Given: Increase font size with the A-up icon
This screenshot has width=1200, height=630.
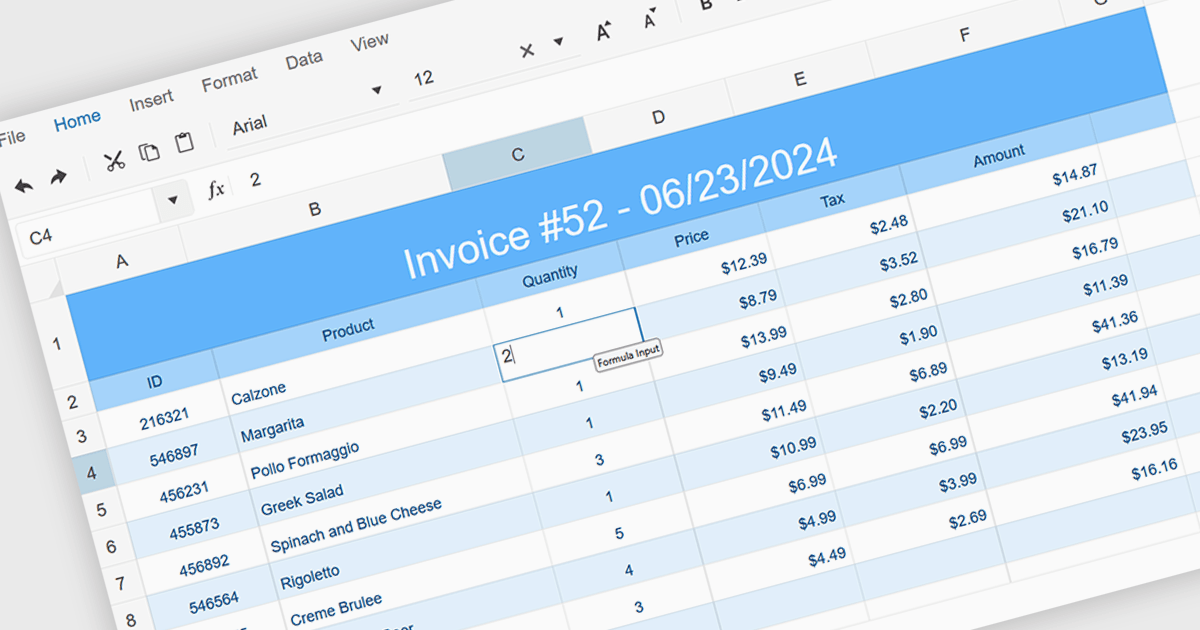Looking at the screenshot, I should (604, 32).
